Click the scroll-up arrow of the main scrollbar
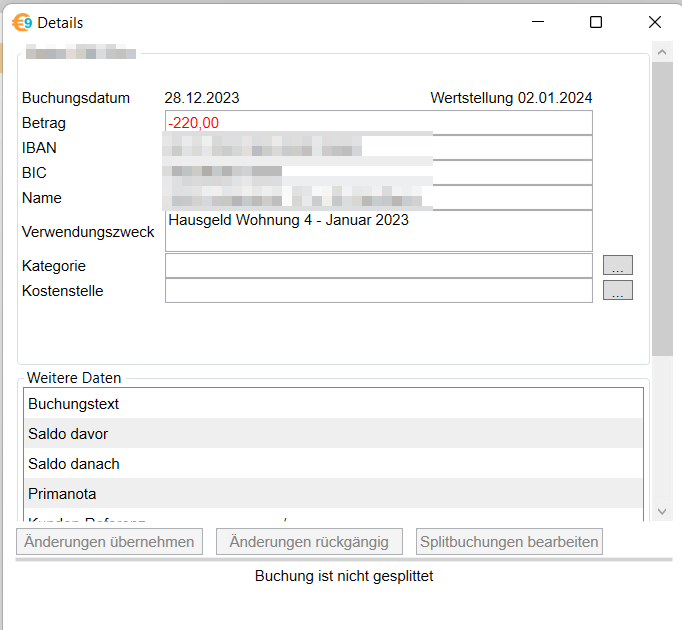682x630 pixels. pyautogui.click(x=661, y=50)
